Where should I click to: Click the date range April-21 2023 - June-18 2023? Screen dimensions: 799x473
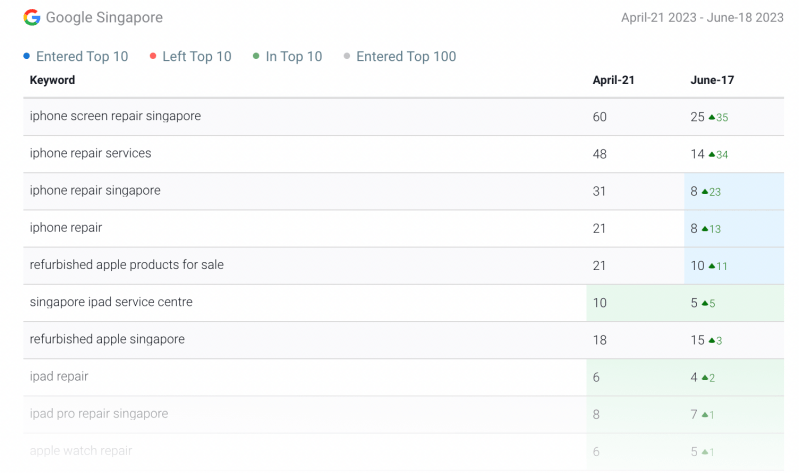pos(702,18)
